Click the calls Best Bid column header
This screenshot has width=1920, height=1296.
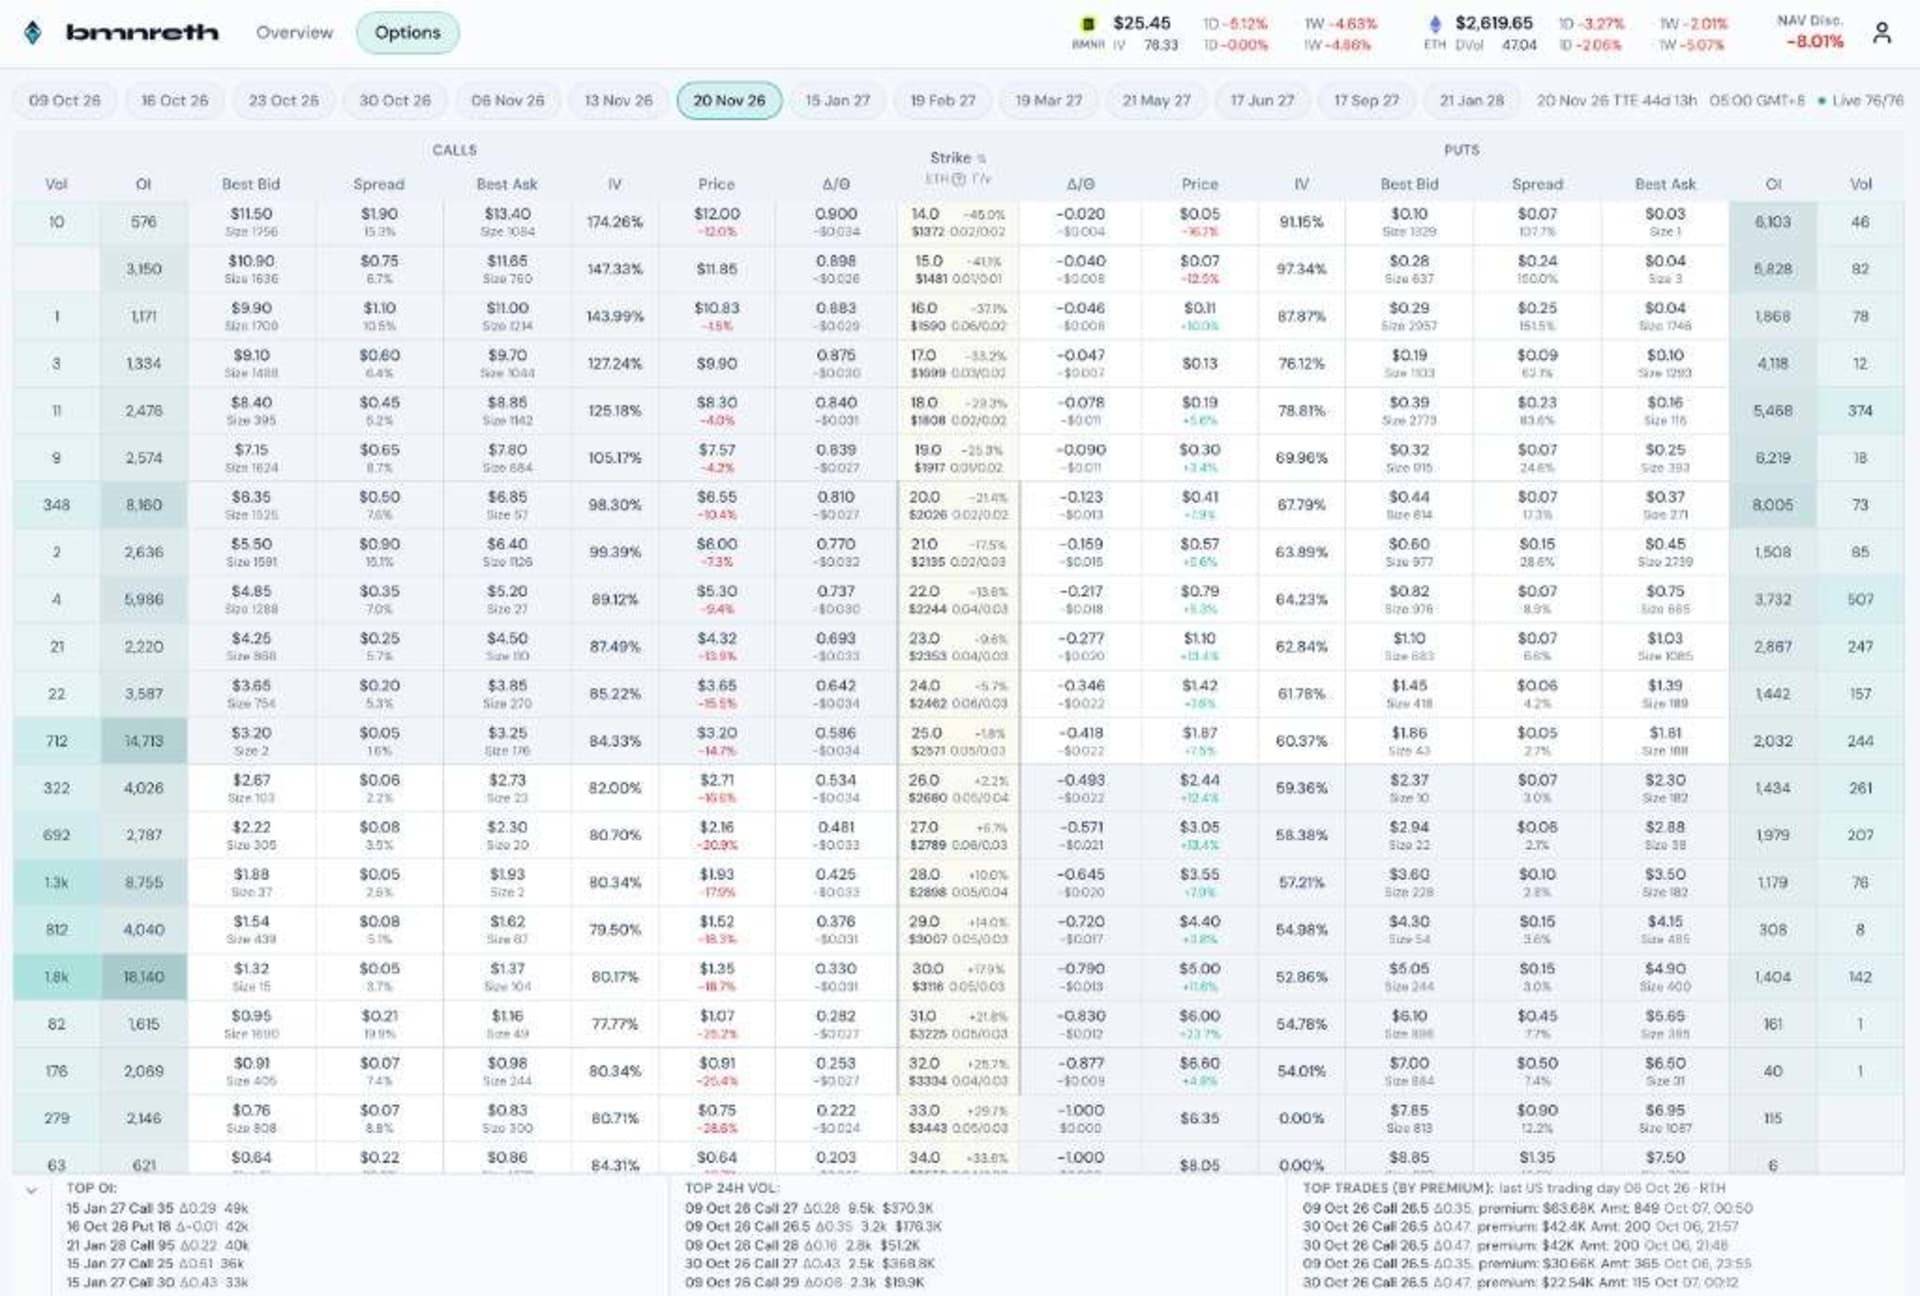point(251,184)
